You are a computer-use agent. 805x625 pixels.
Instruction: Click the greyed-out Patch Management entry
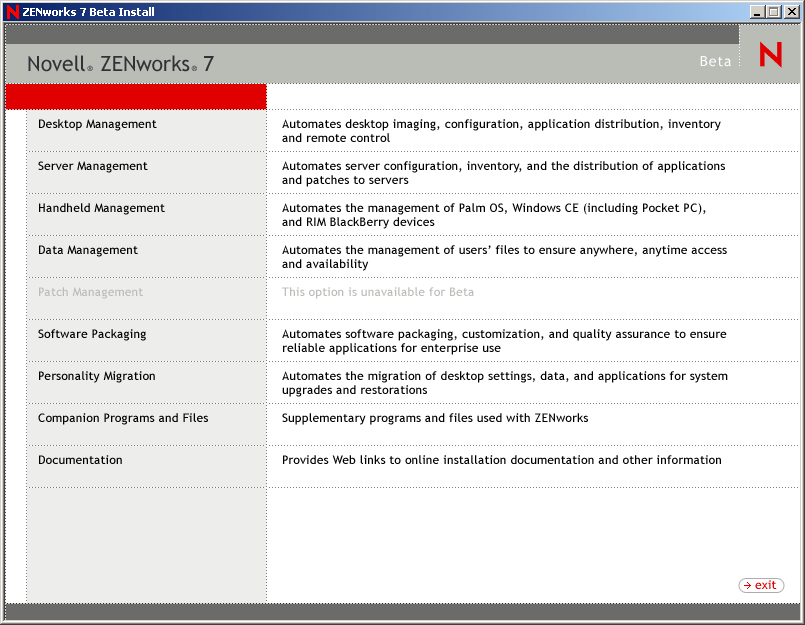(90, 292)
